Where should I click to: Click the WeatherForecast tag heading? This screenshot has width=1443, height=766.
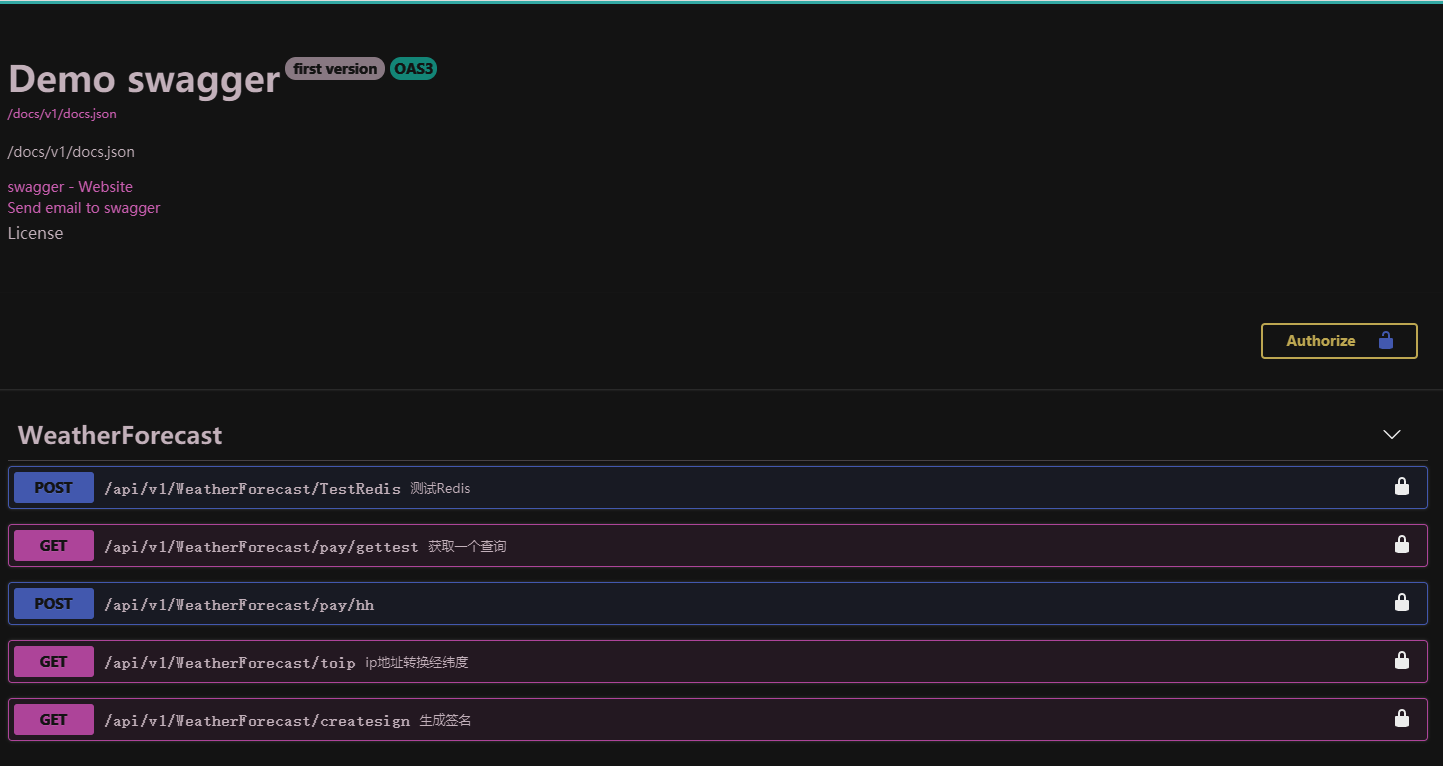(x=120, y=435)
